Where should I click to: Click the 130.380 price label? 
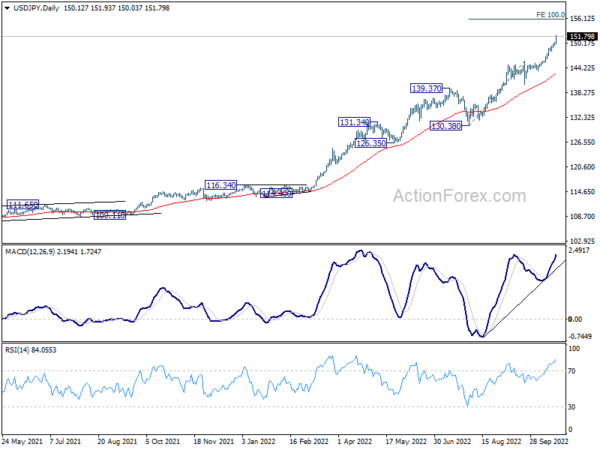point(446,126)
